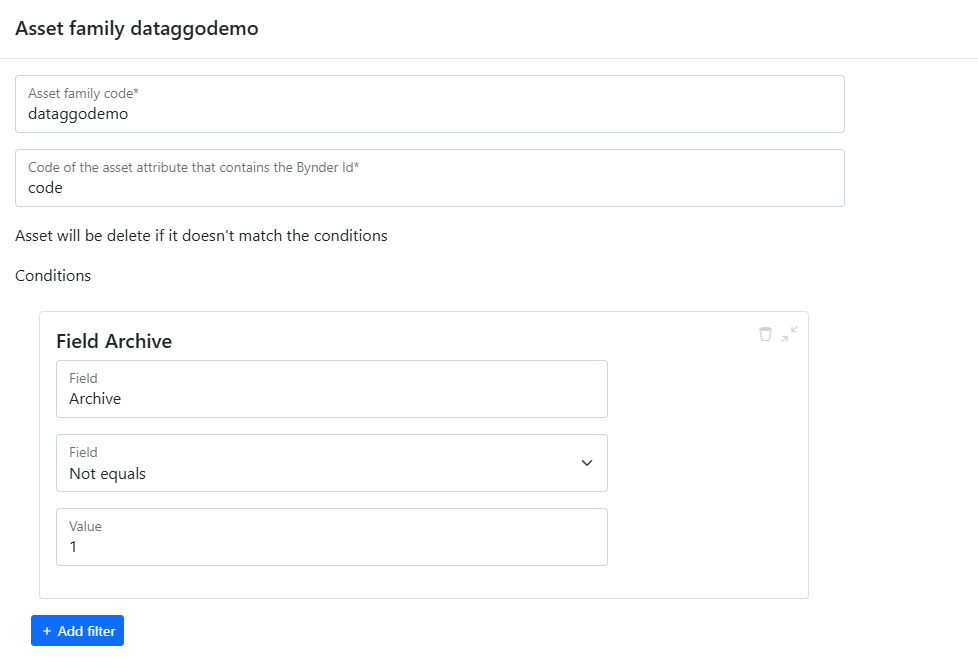The image size is (978, 658).
Task: Focus the Bynder Id attribute code field
Action: (x=430, y=178)
